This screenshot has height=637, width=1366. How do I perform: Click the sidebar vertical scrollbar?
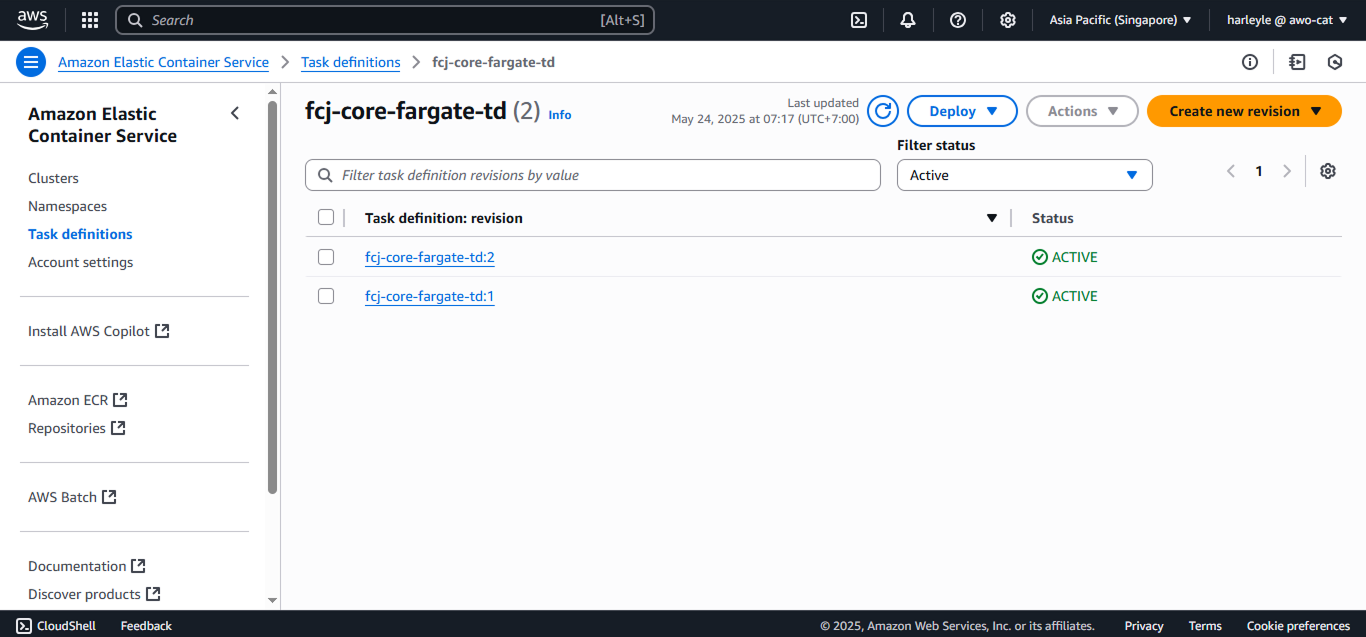point(273,296)
